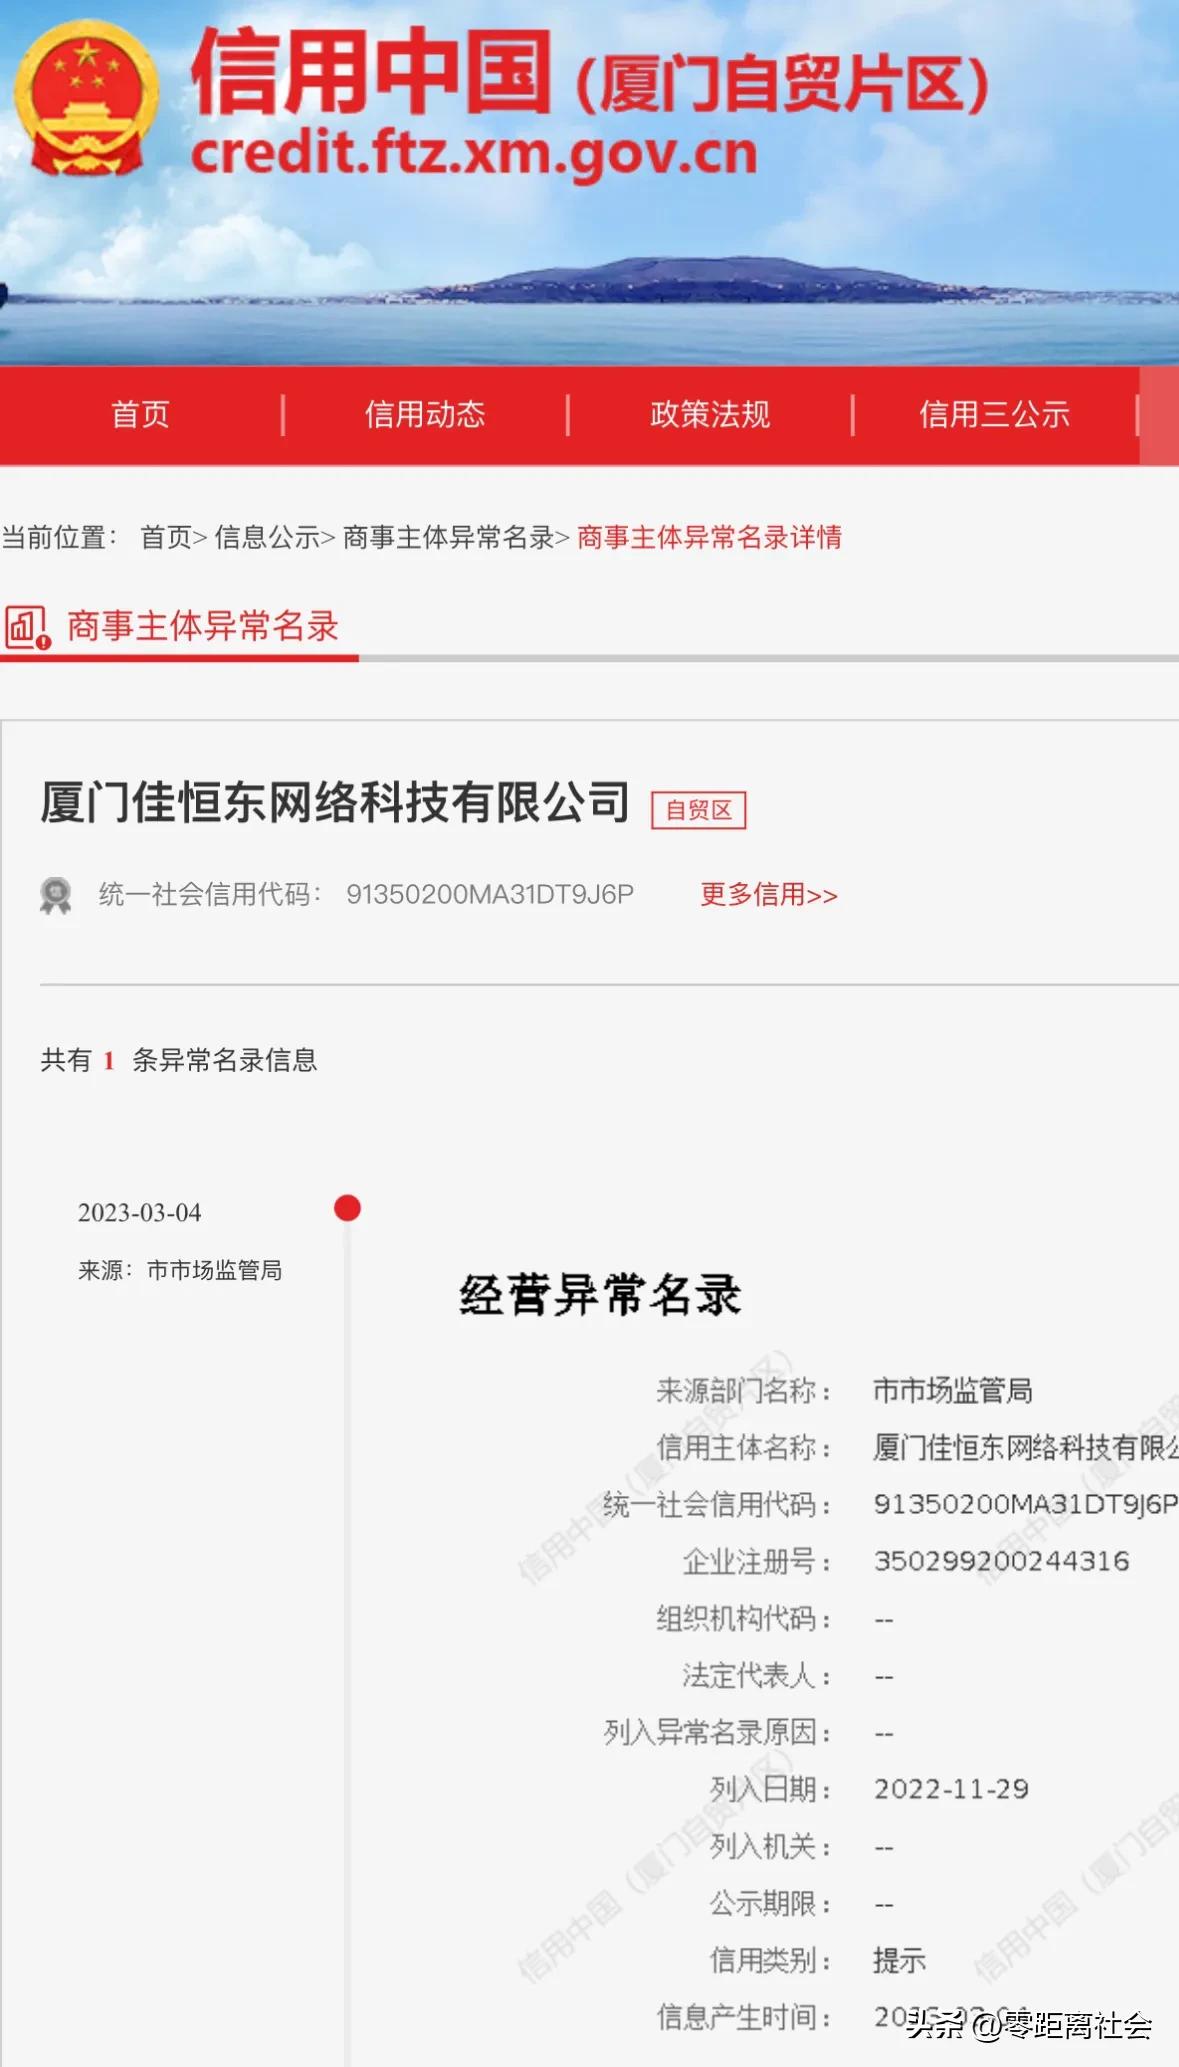Open the 信用动态 navigation tab

(x=425, y=414)
